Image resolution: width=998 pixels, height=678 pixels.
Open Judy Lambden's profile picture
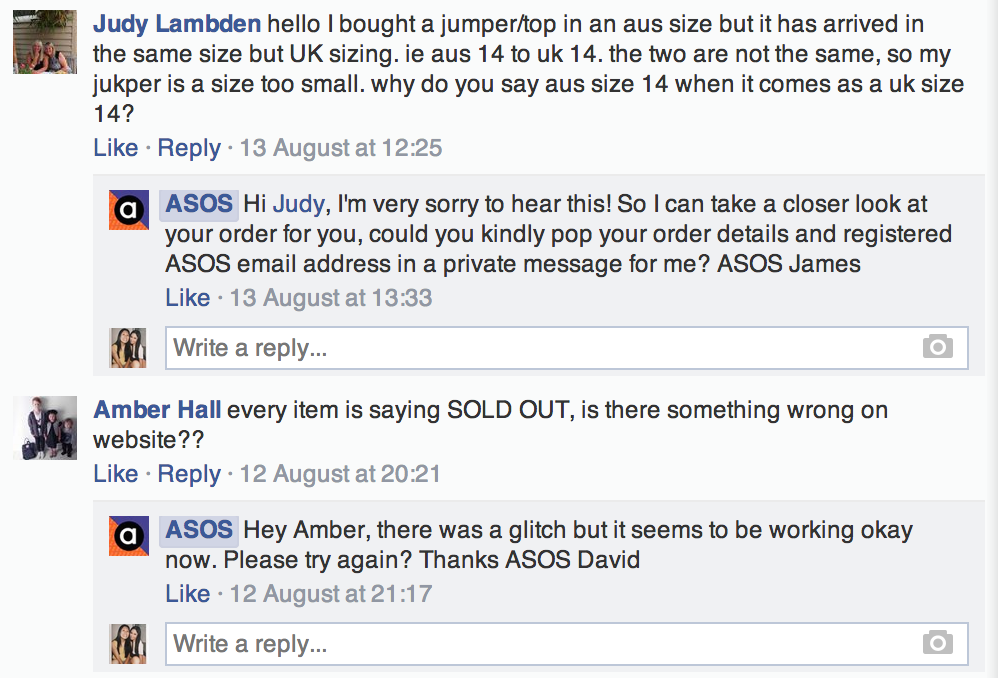[45, 42]
